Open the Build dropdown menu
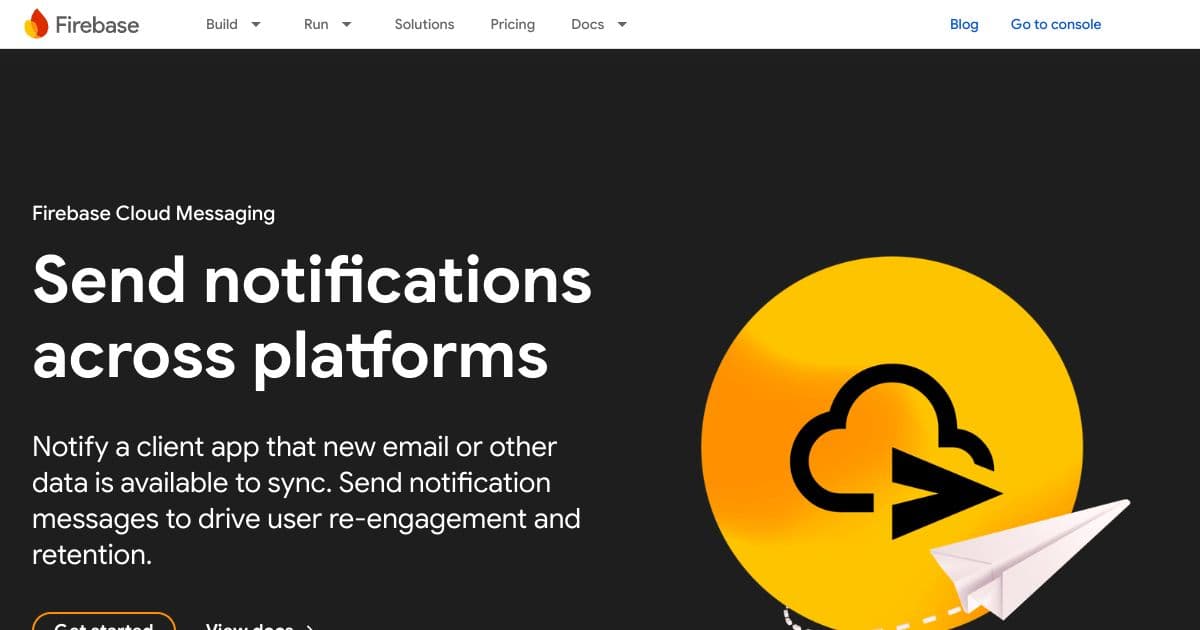This screenshot has width=1200, height=630. (x=232, y=24)
